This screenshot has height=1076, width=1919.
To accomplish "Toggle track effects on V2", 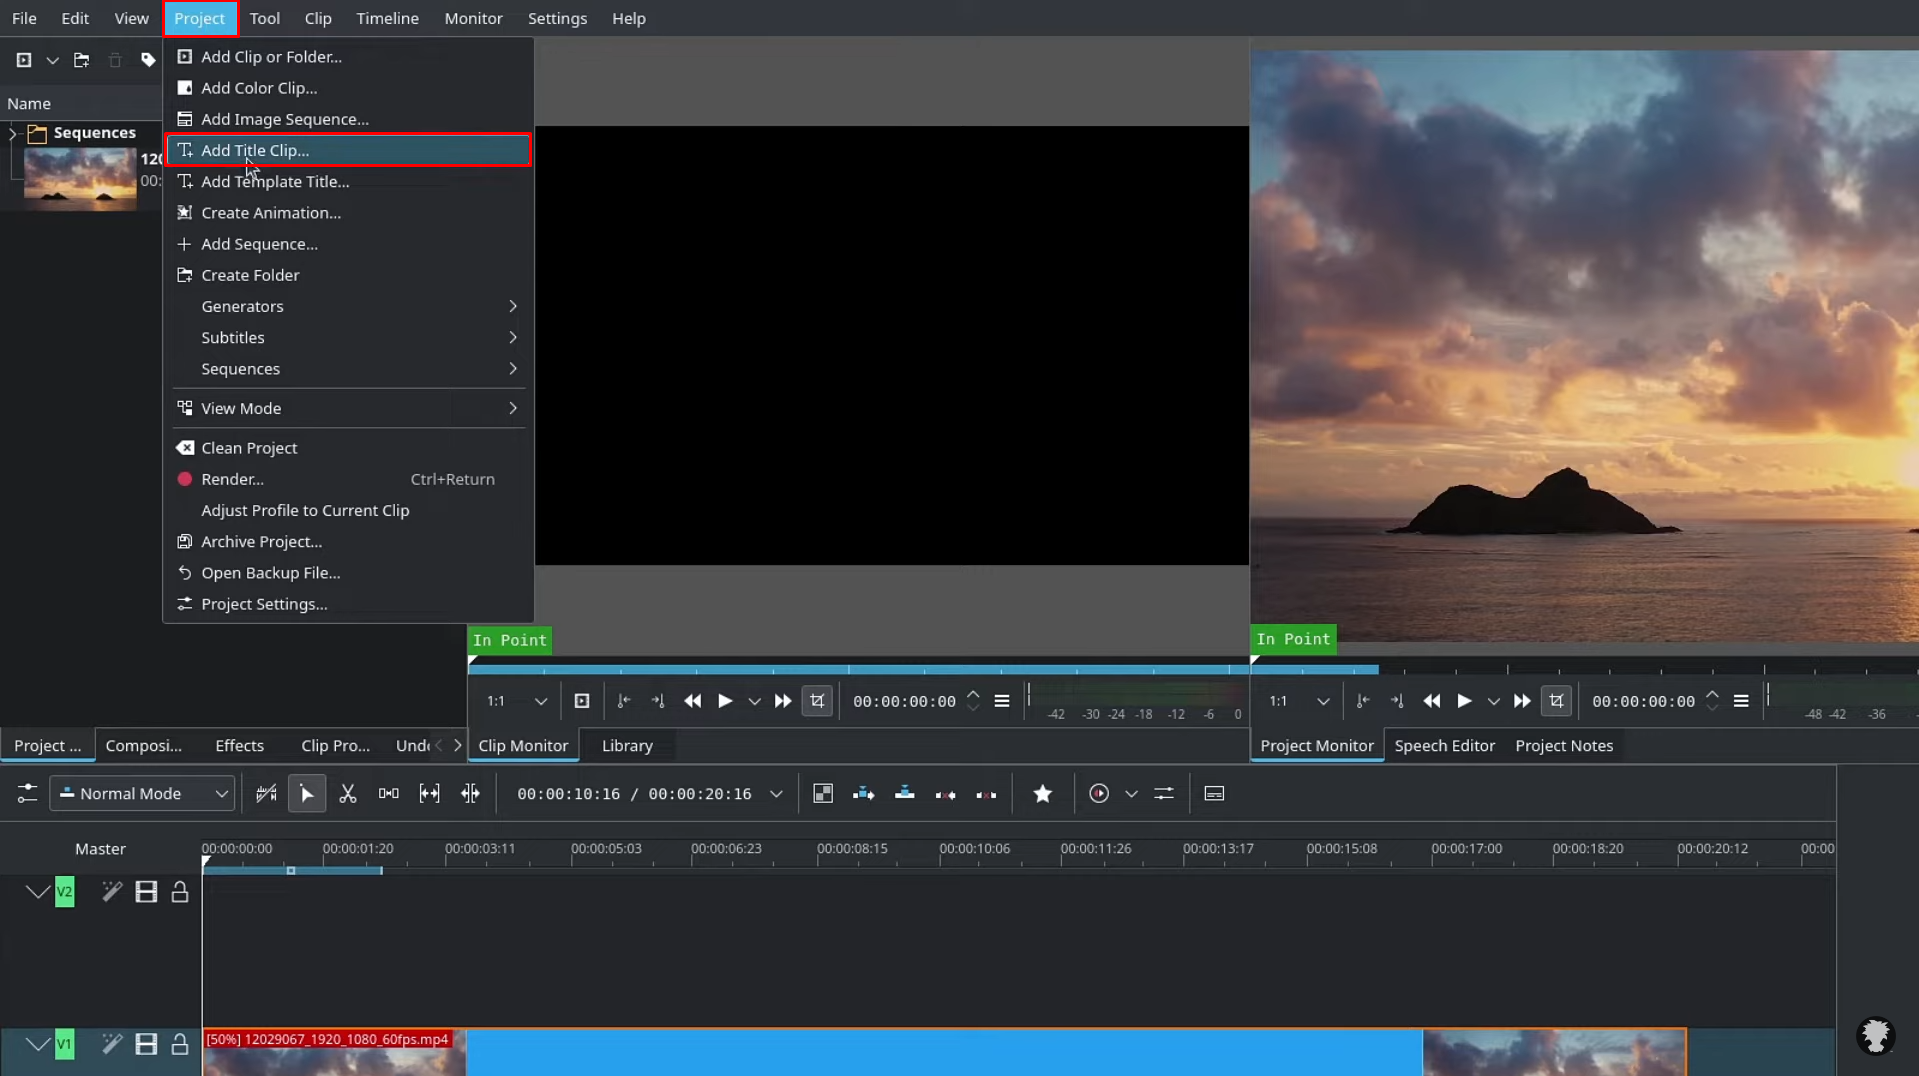I will point(112,891).
